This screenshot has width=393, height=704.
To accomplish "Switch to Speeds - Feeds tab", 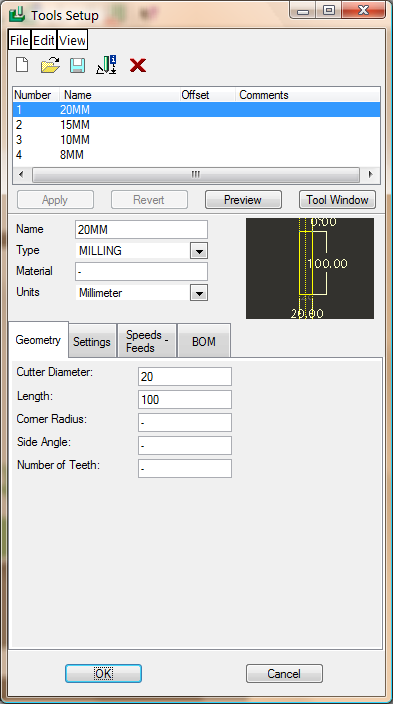I will [146, 341].
